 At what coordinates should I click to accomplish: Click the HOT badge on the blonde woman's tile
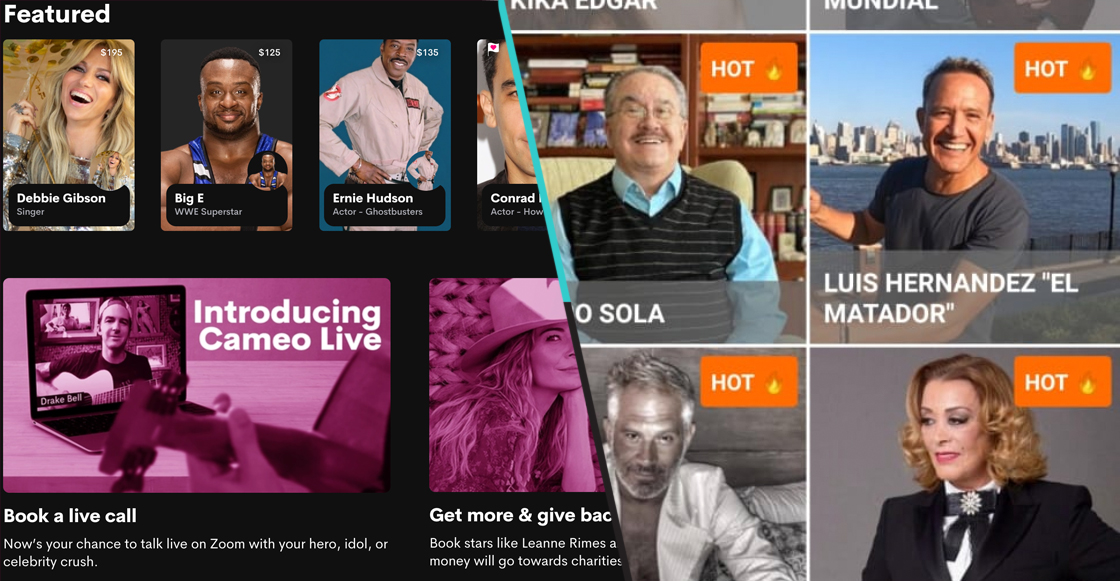(x=1062, y=382)
